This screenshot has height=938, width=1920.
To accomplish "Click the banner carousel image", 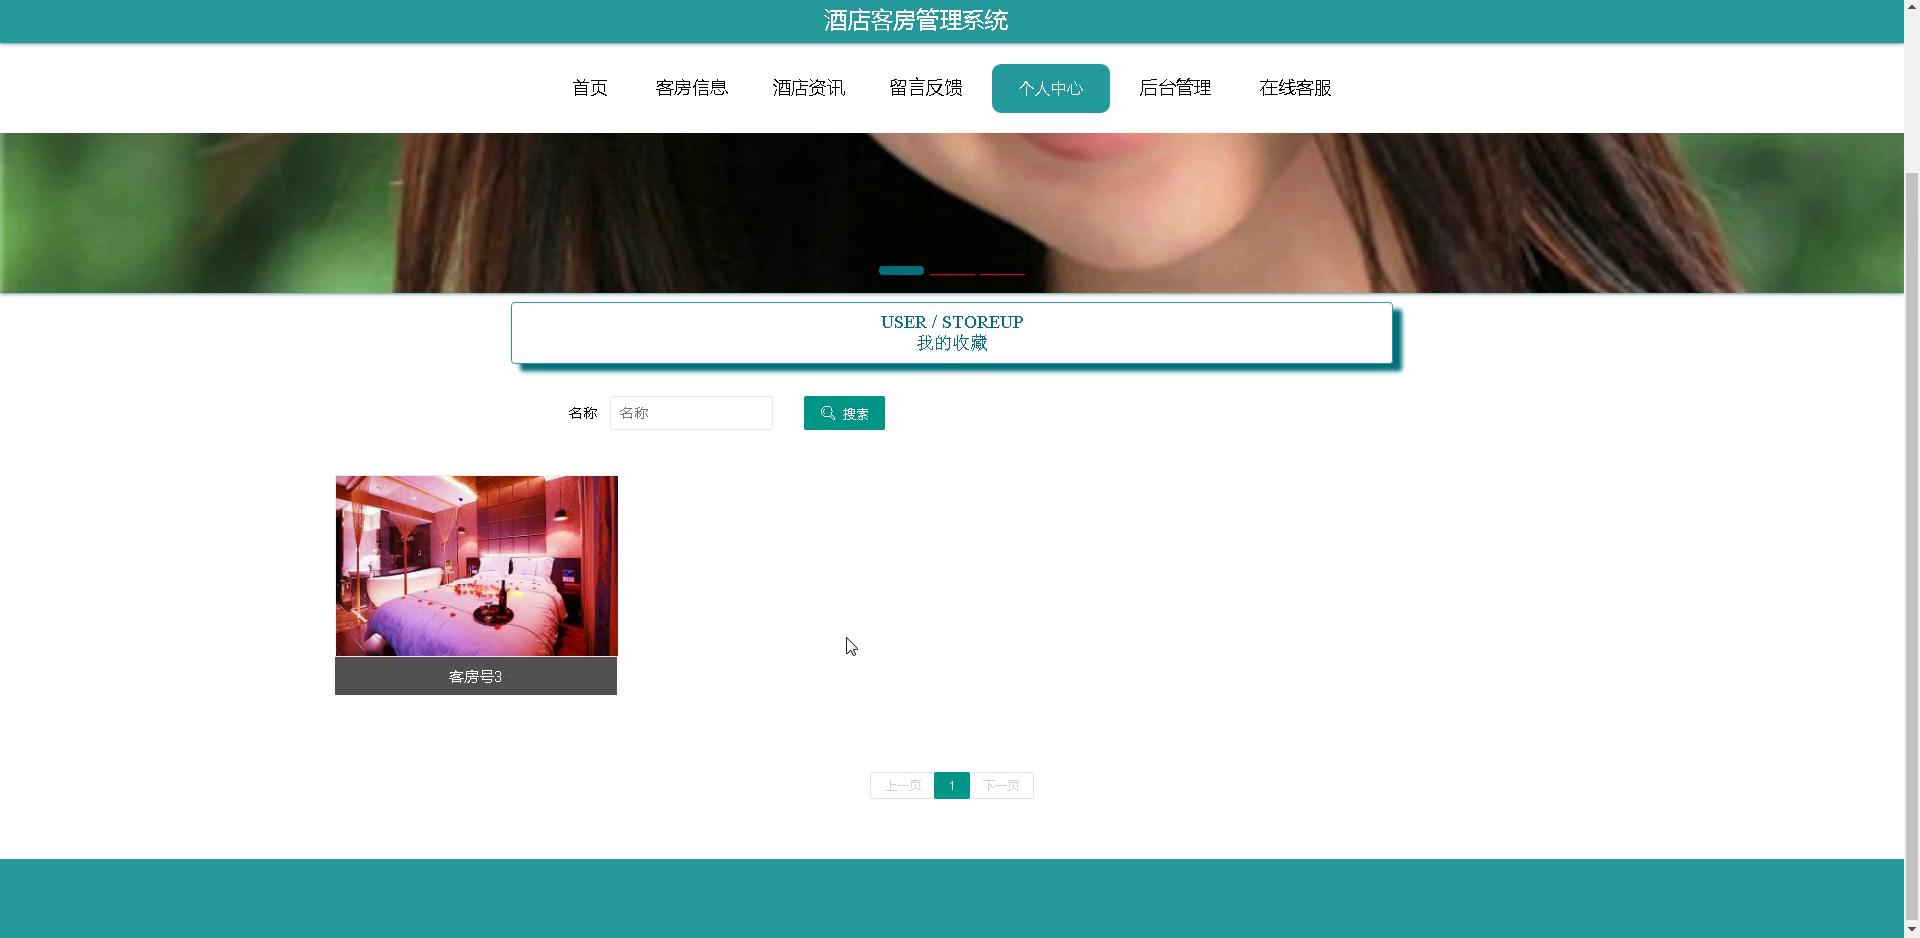I will [x=1400, y=212].
